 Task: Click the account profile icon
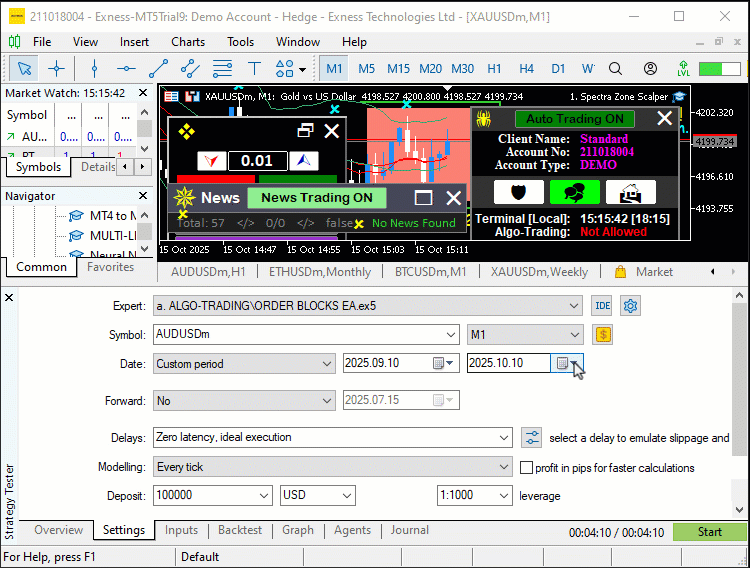pos(651,68)
